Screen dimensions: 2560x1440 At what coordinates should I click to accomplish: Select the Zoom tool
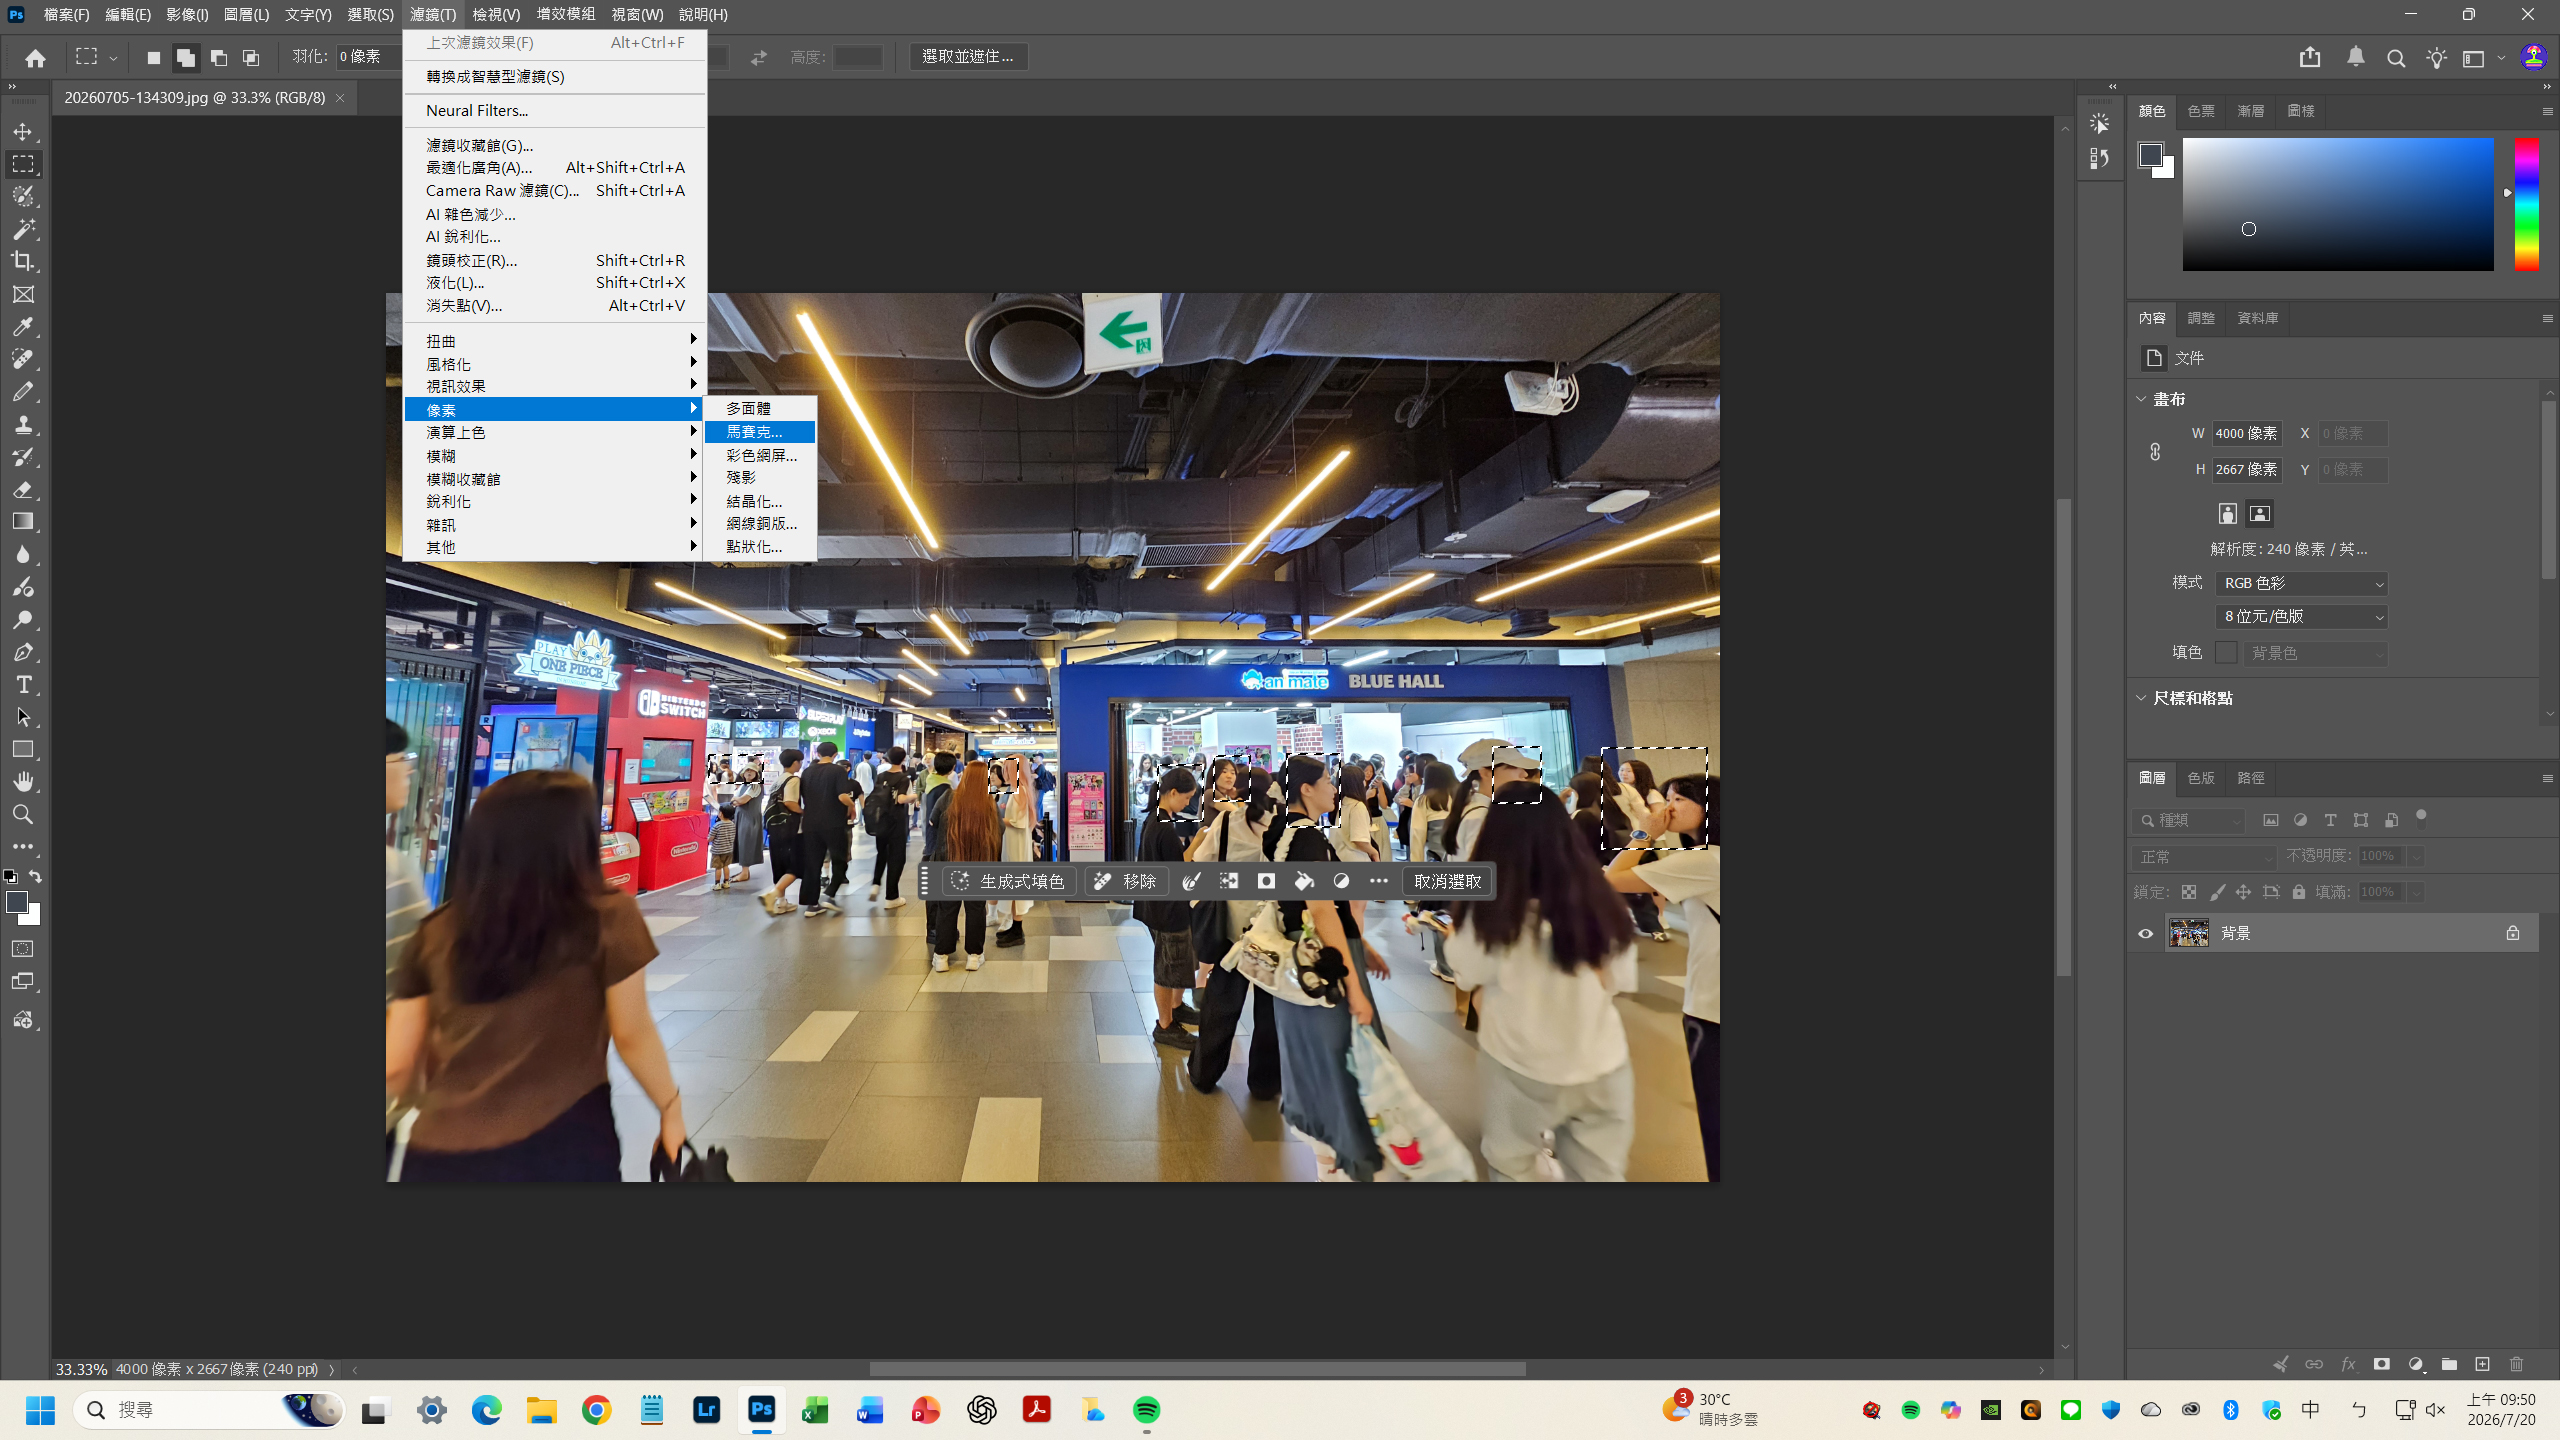[x=23, y=814]
